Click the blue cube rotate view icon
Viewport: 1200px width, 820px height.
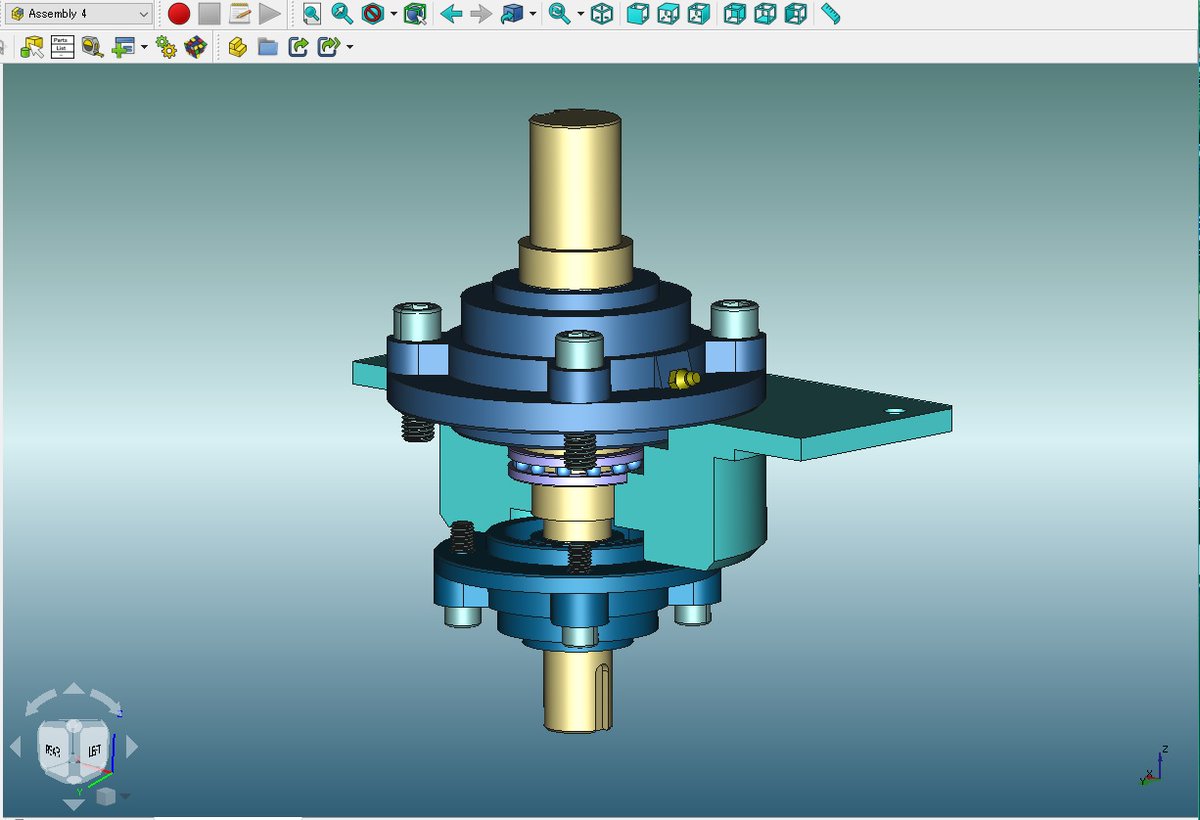[512, 14]
